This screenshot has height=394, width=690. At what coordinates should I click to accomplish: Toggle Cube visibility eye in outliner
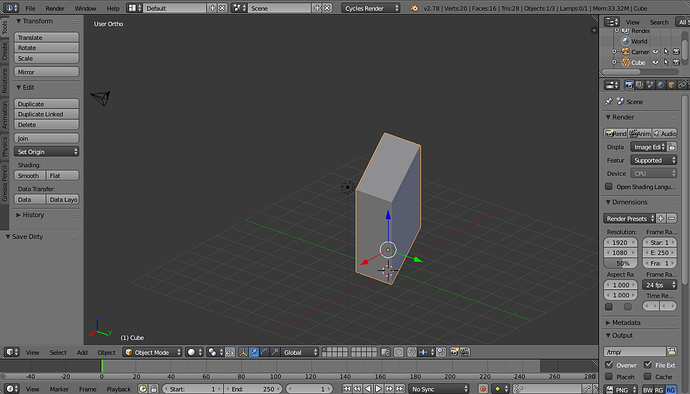click(655, 63)
